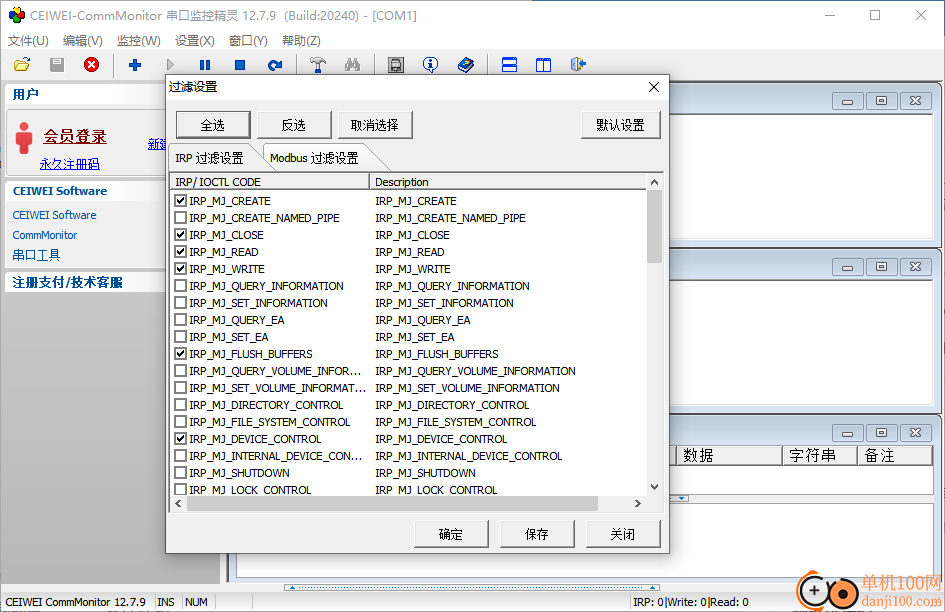945x612 pixels.
Task: Confirm with the 确定 button
Action: click(451, 534)
